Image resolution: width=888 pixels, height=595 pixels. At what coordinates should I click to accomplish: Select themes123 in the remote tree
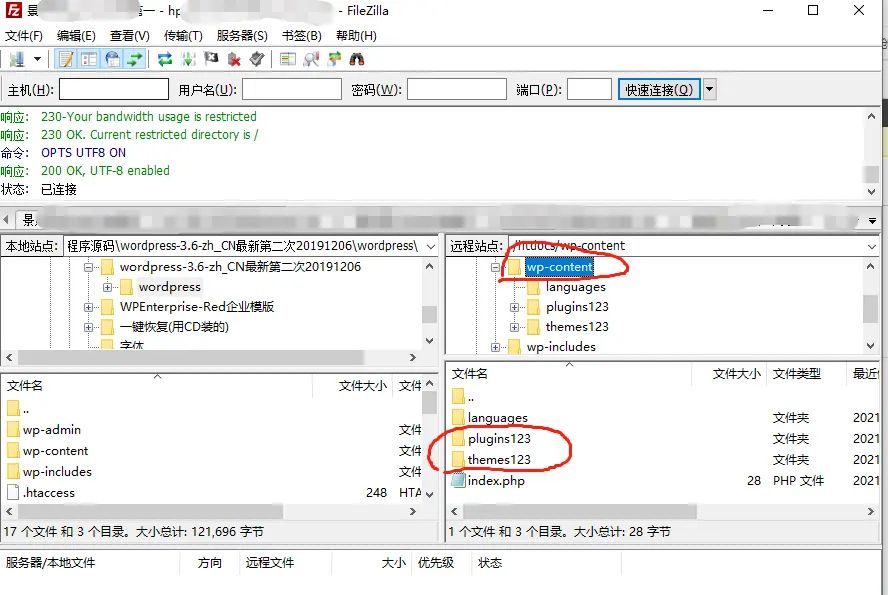[x=577, y=327]
